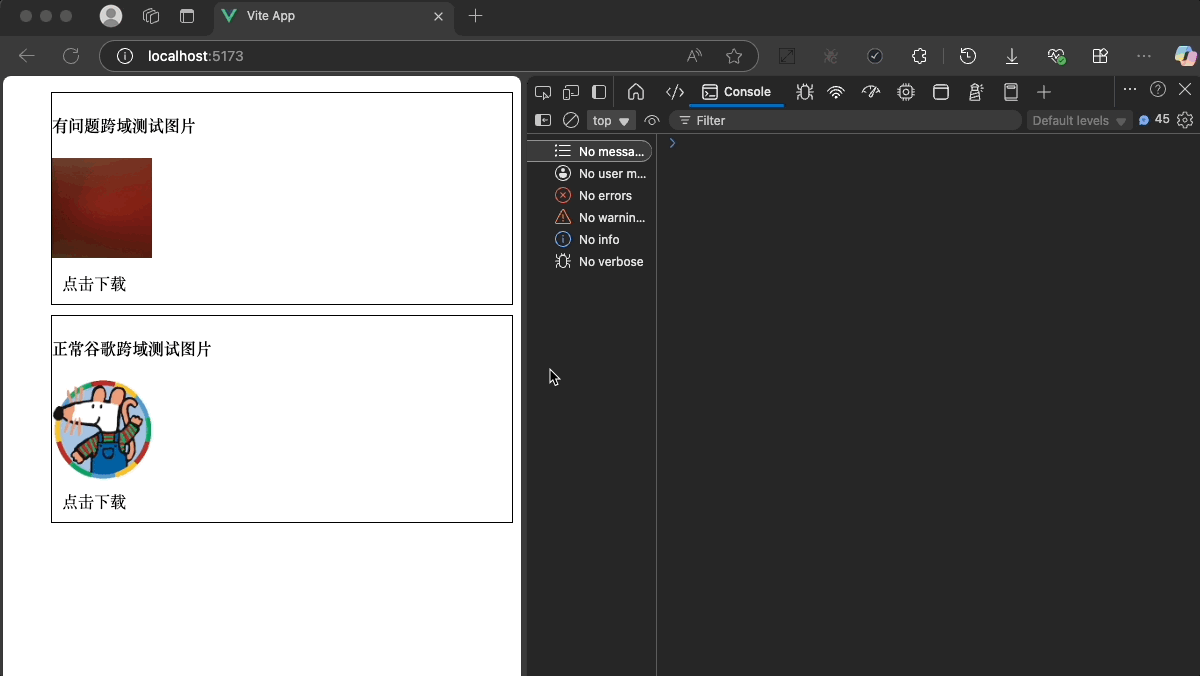View site information icon in address bar
The width and height of the screenshot is (1200, 676).
click(x=125, y=56)
